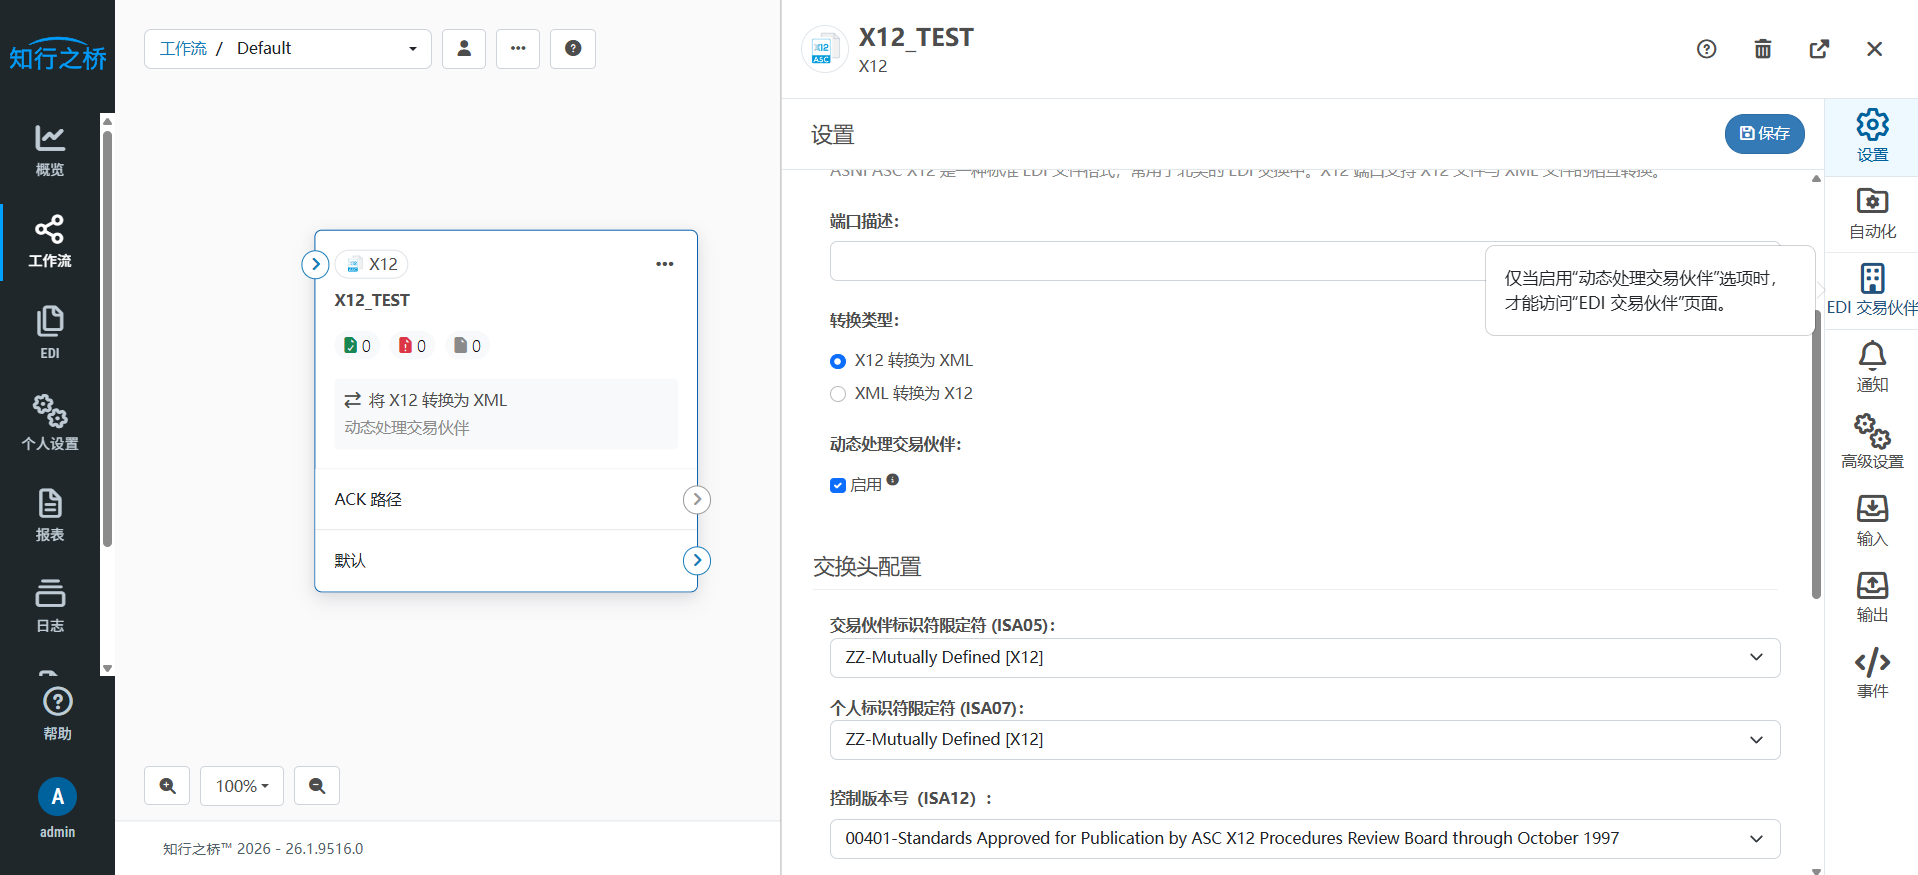1918x875 pixels.
Task: Click the 工作流 breadcrumb link
Action: pos(183,49)
